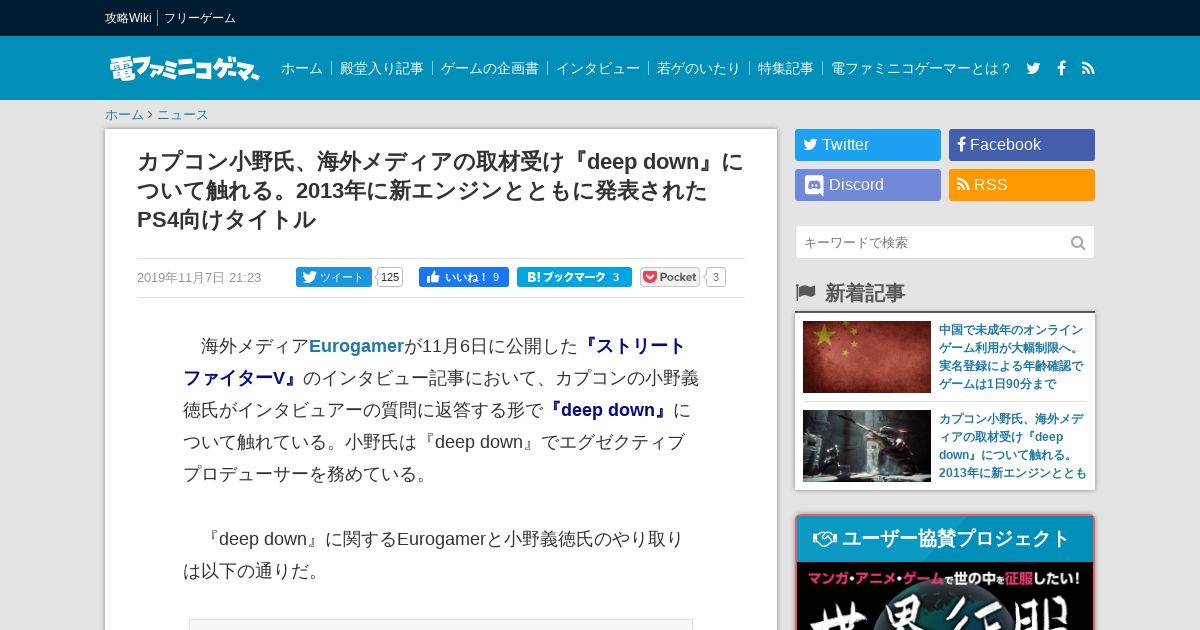Click the 世界征服 project banner image
This screenshot has height=630, width=1200.
[x=945, y=596]
